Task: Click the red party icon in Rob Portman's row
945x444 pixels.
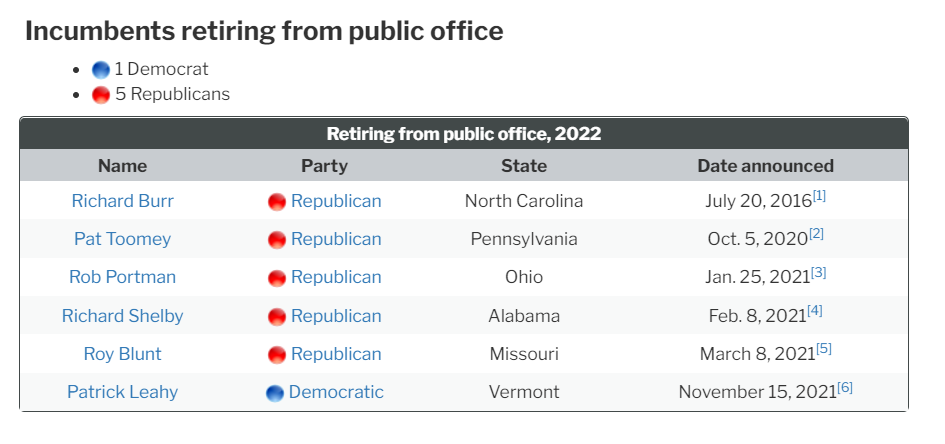Action: point(277,278)
